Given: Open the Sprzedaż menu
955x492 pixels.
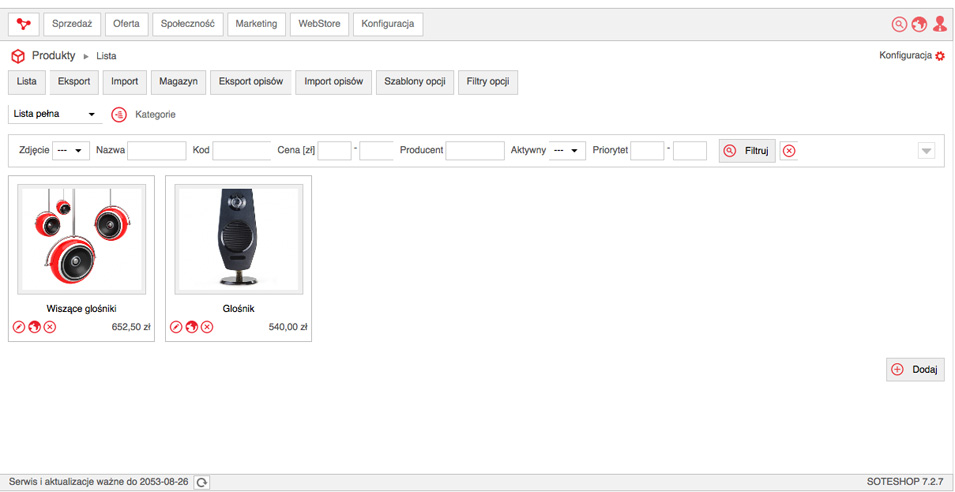Looking at the screenshot, I should pyautogui.click(x=72, y=24).
